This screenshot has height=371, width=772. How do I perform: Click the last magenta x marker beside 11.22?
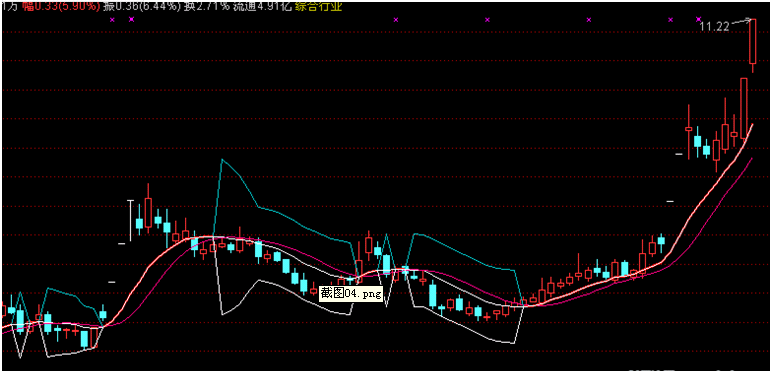point(698,19)
